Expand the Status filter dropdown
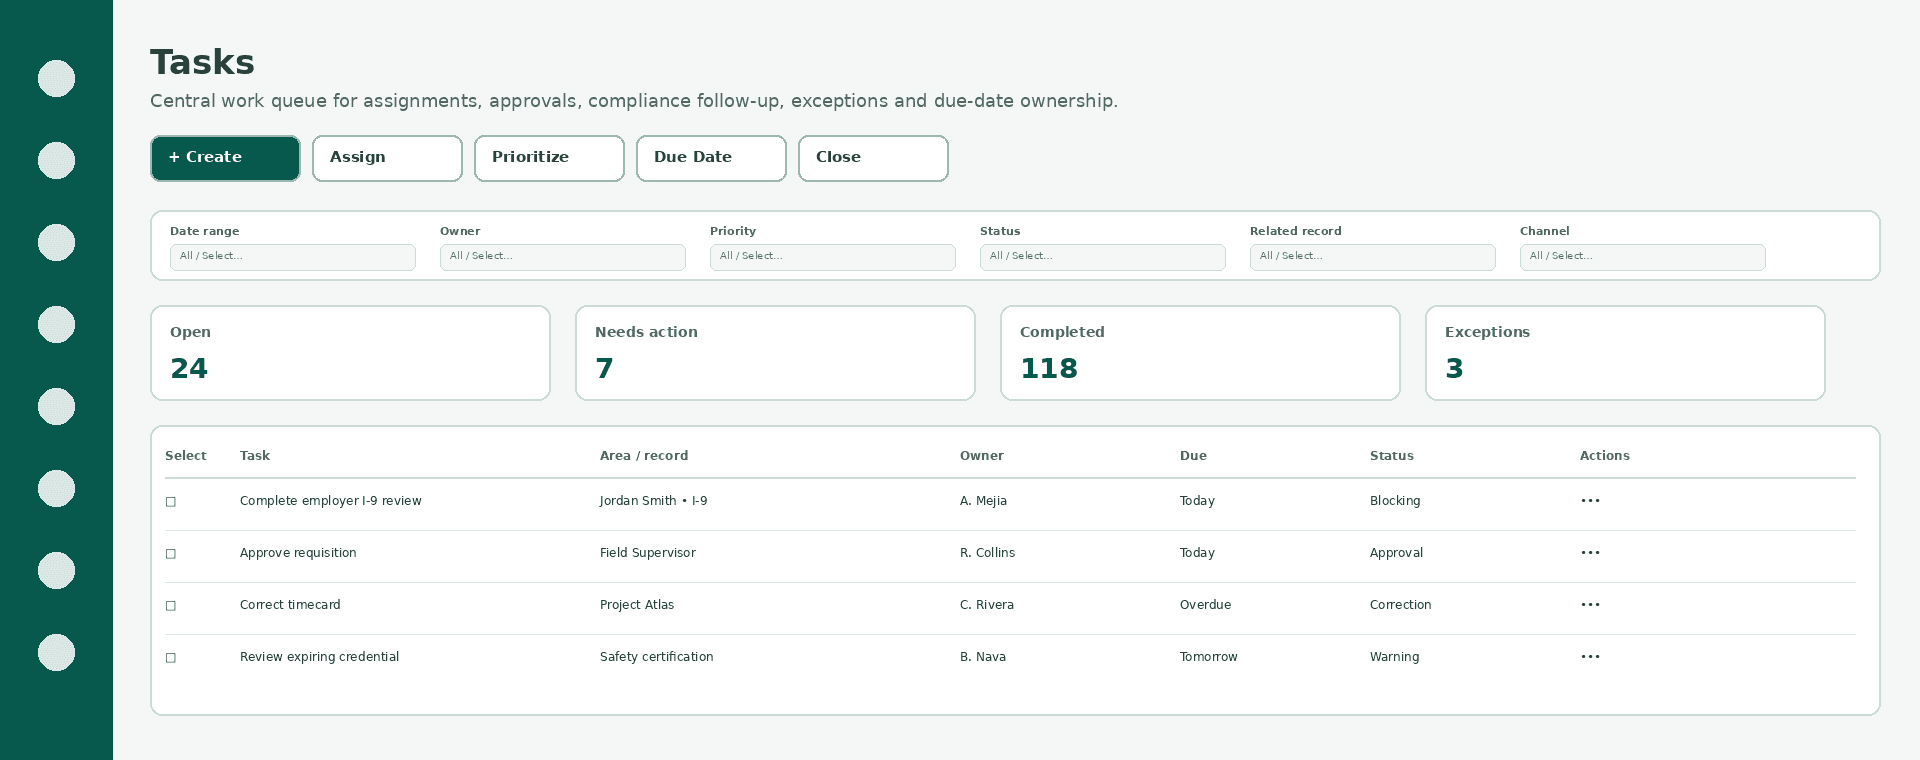 tap(1103, 257)
